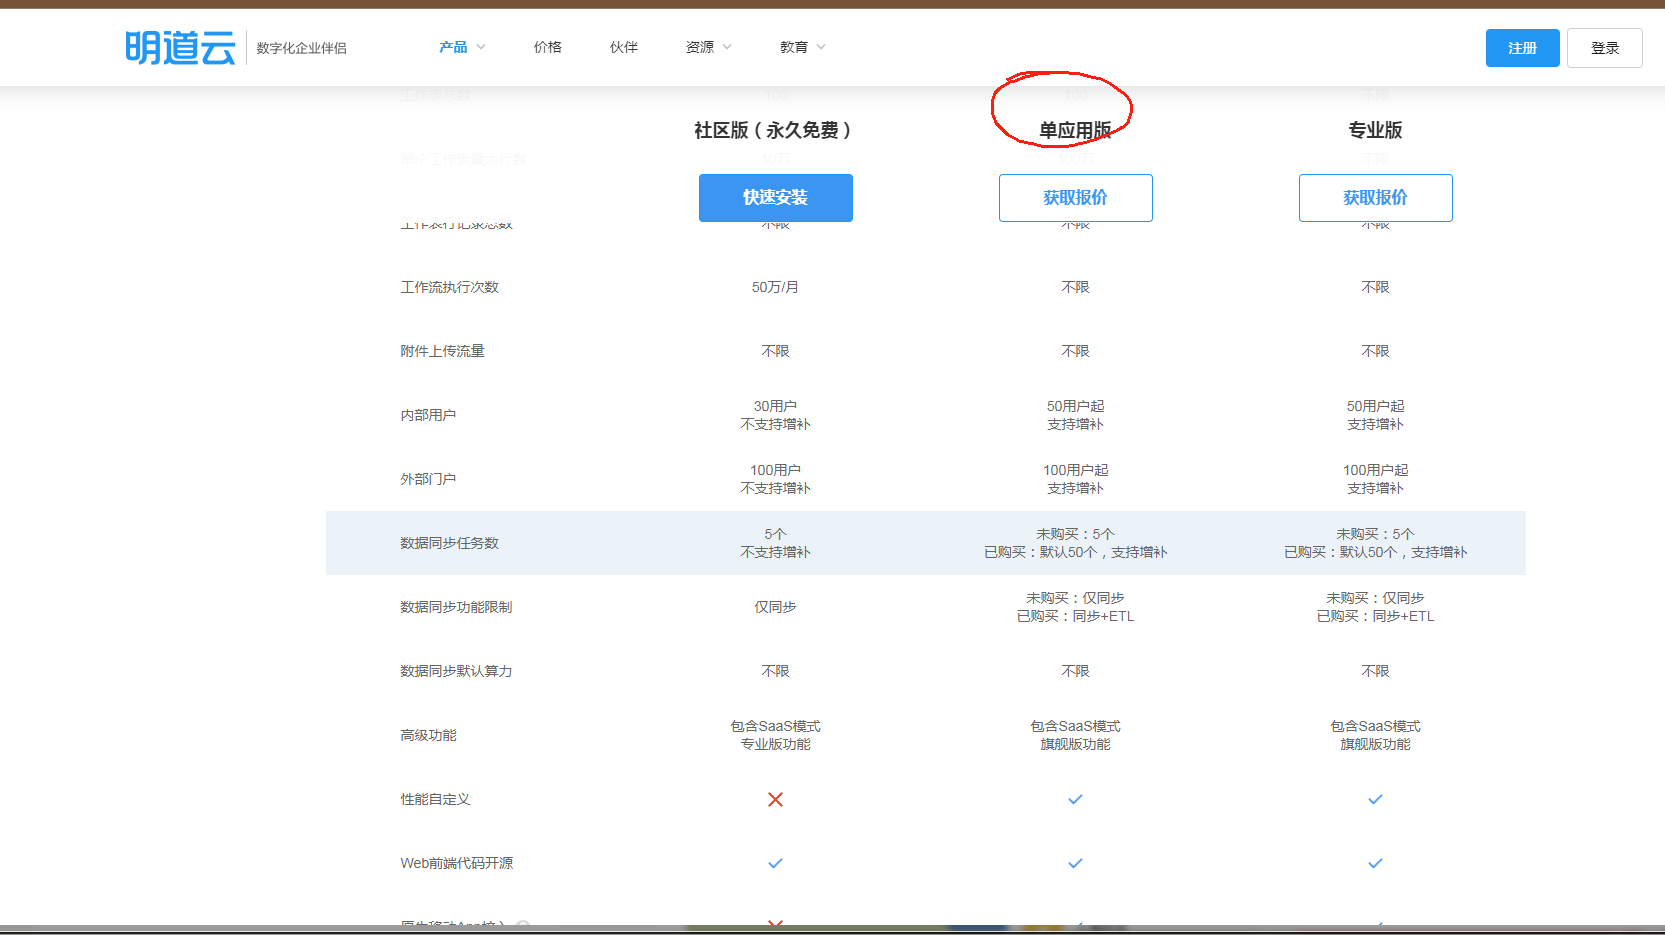Click the 登录 button

1604,48
